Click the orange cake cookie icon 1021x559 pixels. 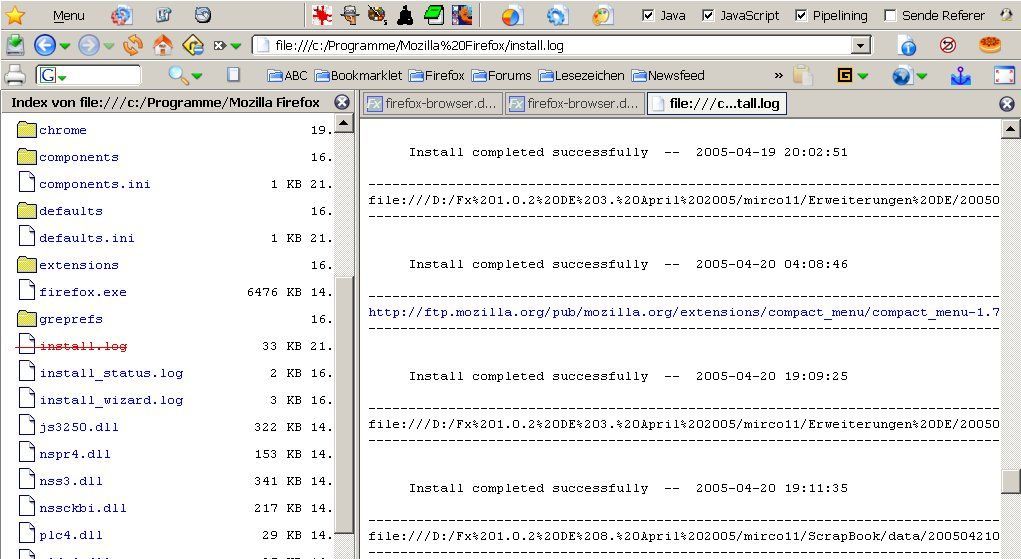[990, 45]
